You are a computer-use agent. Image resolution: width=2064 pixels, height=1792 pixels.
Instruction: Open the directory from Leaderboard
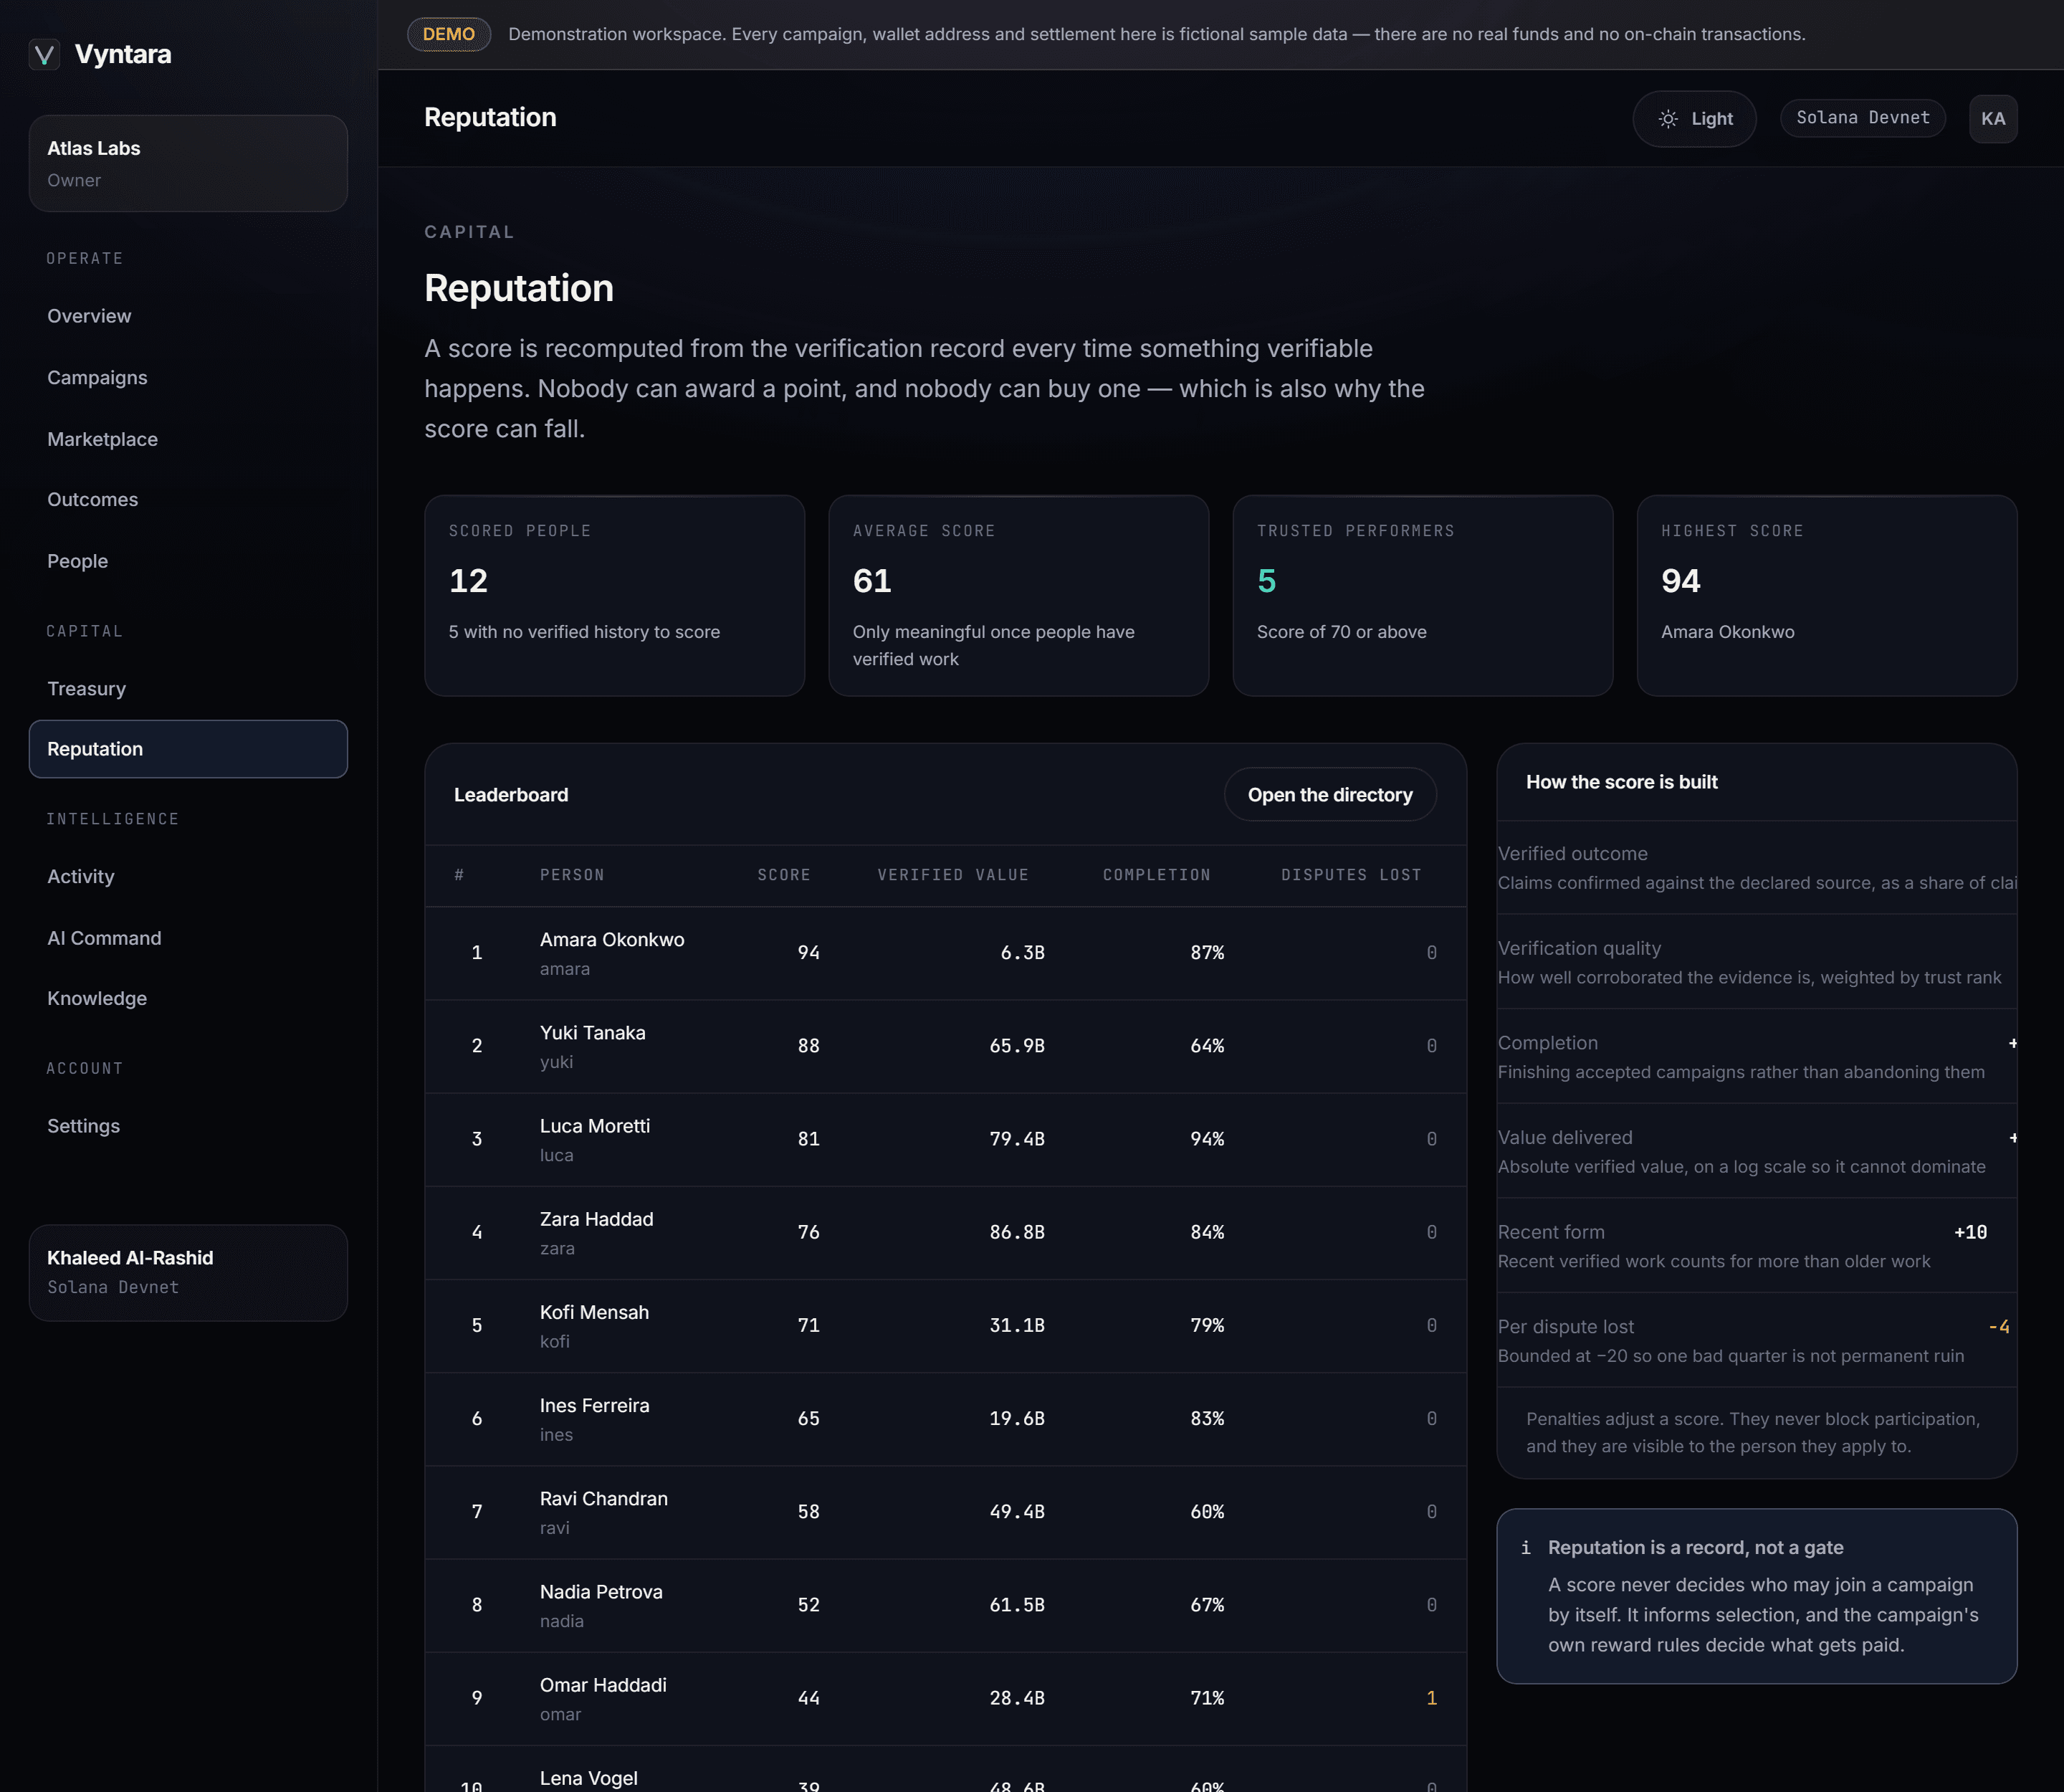tap(1330, 795)
